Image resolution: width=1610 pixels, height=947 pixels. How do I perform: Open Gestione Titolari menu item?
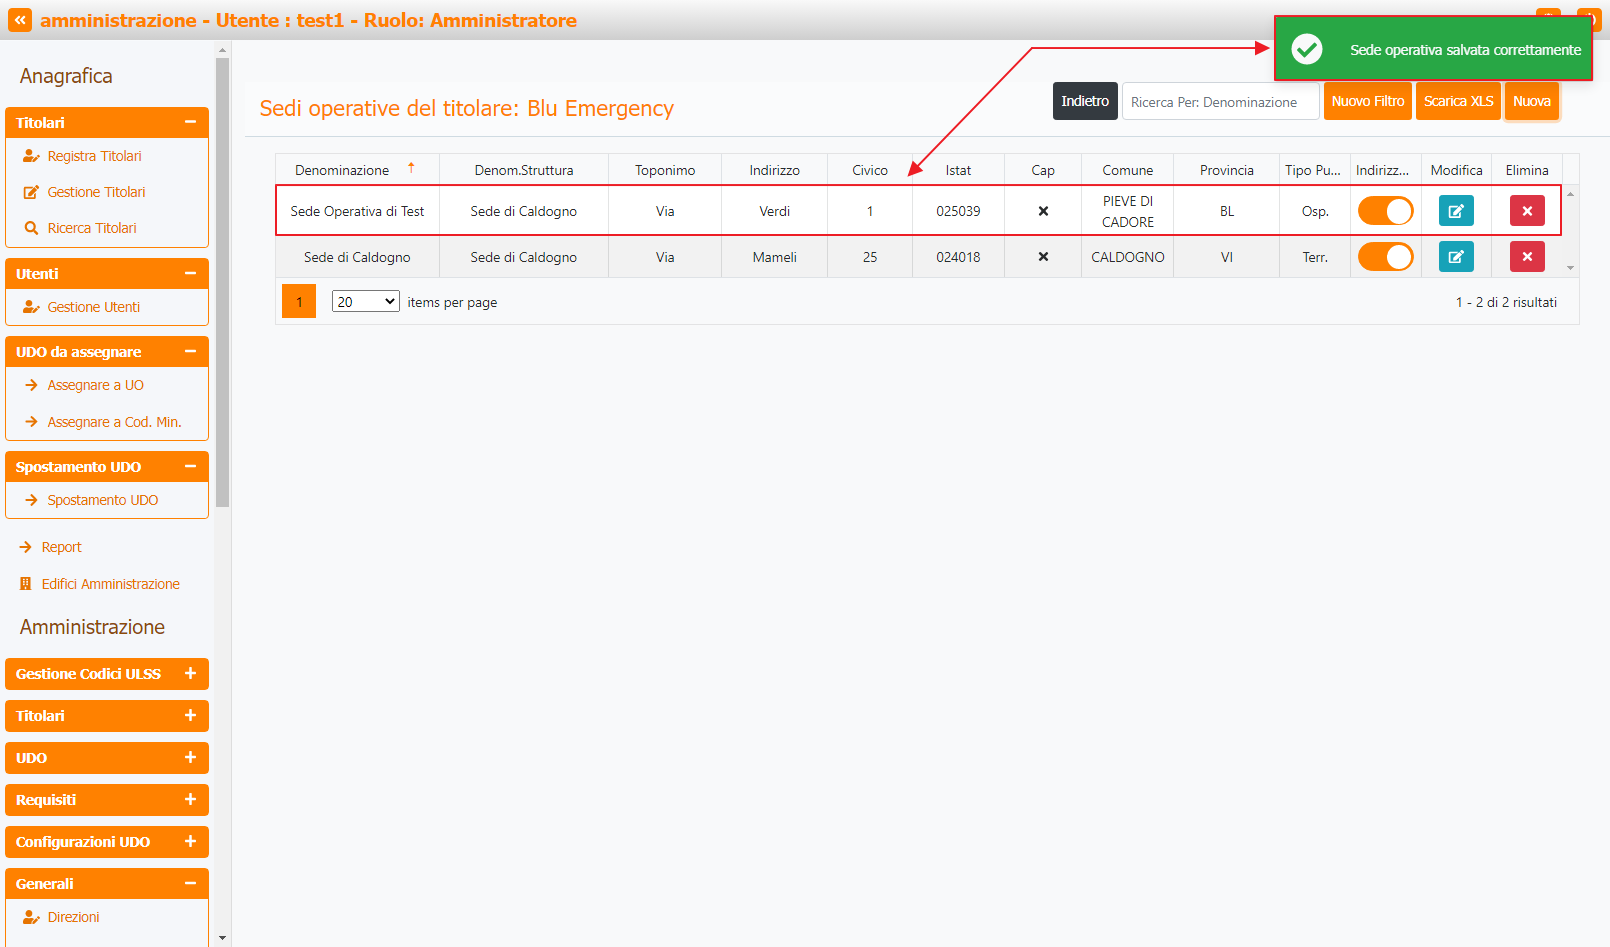[x=96, y=192]
